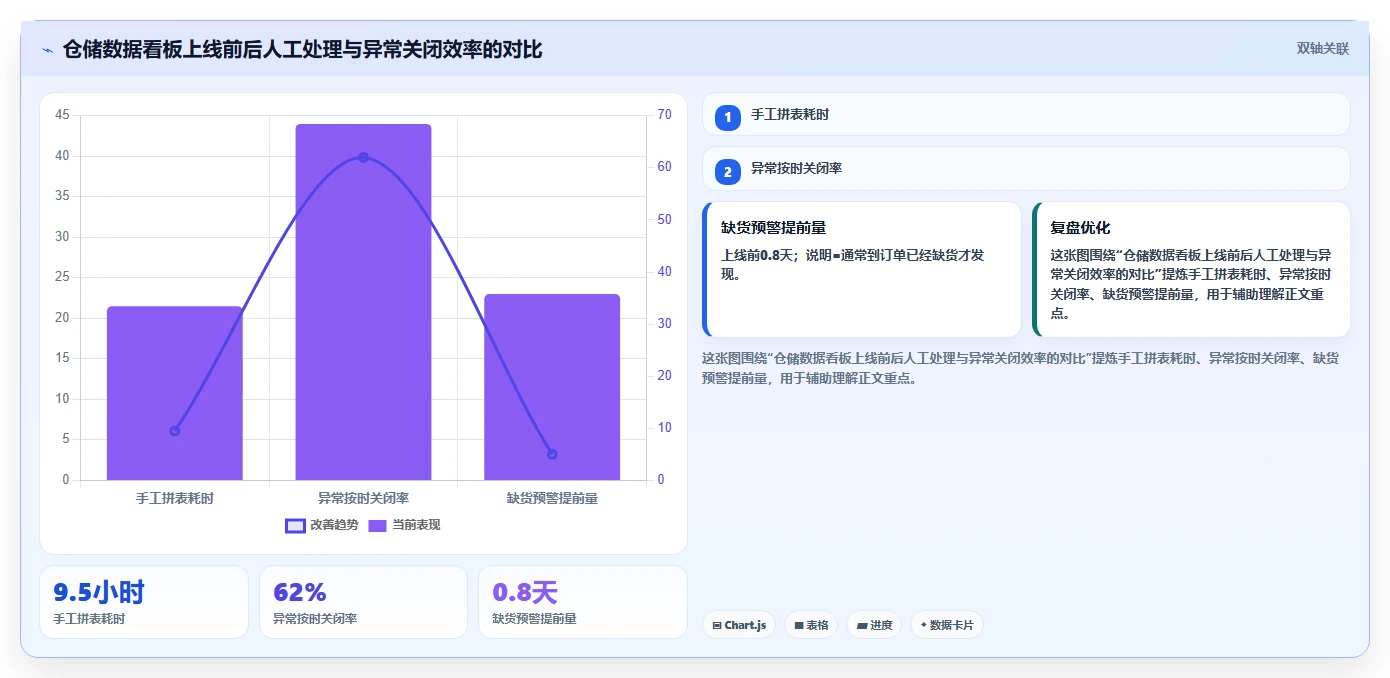Click the 上线前0.8天 description text
1390x678 pixels.
click(x=853, y=264)
